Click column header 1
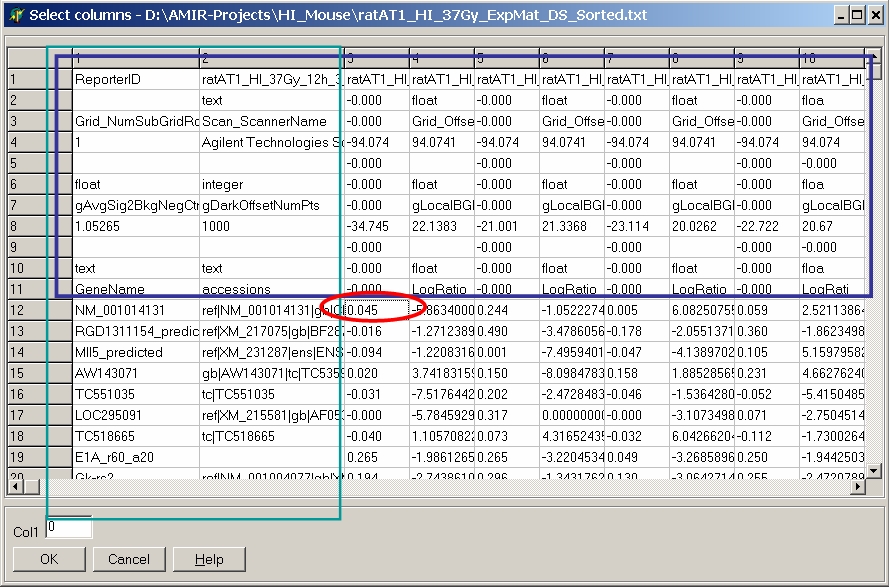 point(134,58)
